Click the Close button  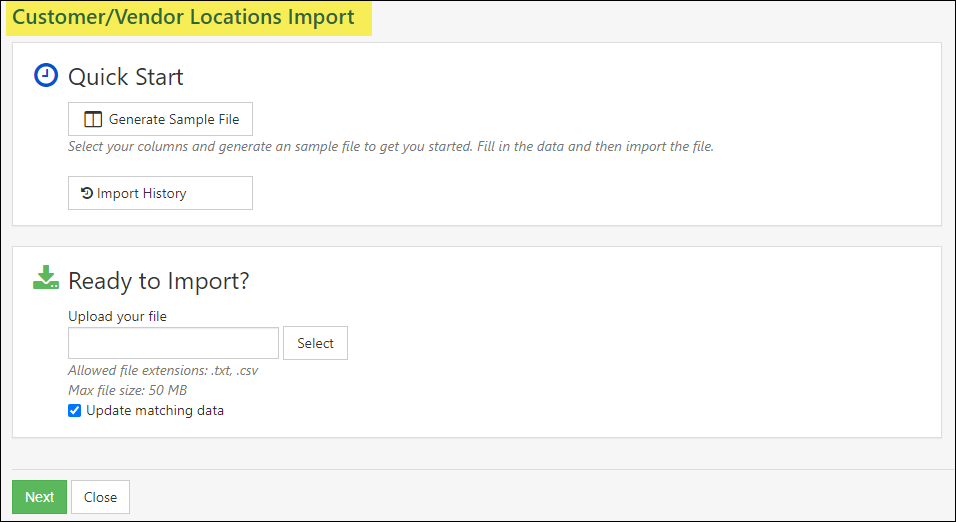[x=100, y=497]
